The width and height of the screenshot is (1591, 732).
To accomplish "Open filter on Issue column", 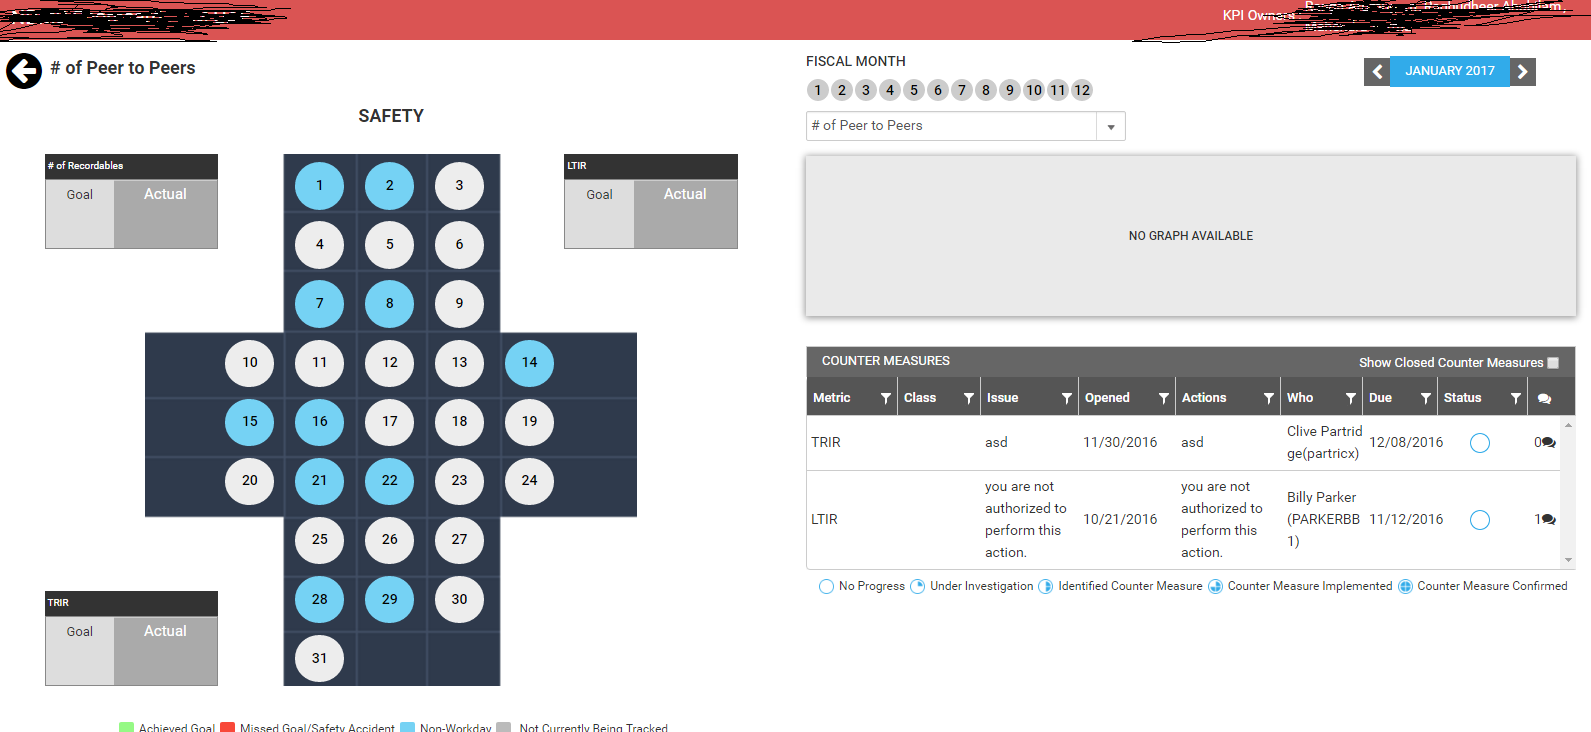I will click(1066, 398).
